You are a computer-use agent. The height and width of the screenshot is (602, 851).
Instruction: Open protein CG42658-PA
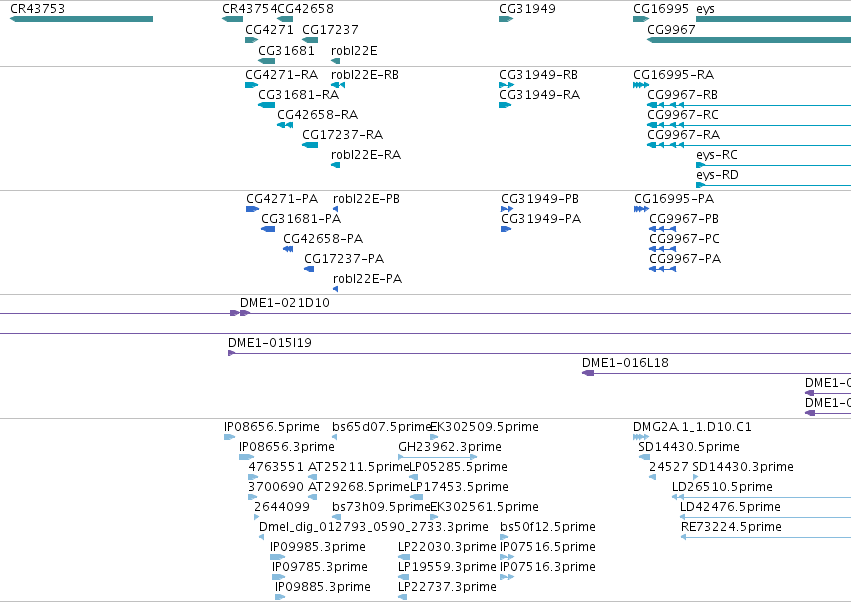click(288, 249)
